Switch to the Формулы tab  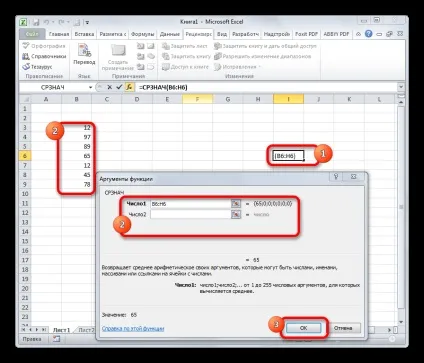(x=143, y=34)
